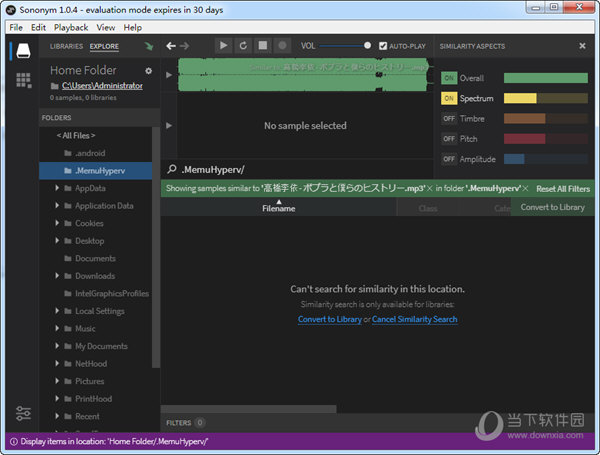Screen dimensions: 600x455
Task: Toggle the loop playback button
Action: point(243,46)
